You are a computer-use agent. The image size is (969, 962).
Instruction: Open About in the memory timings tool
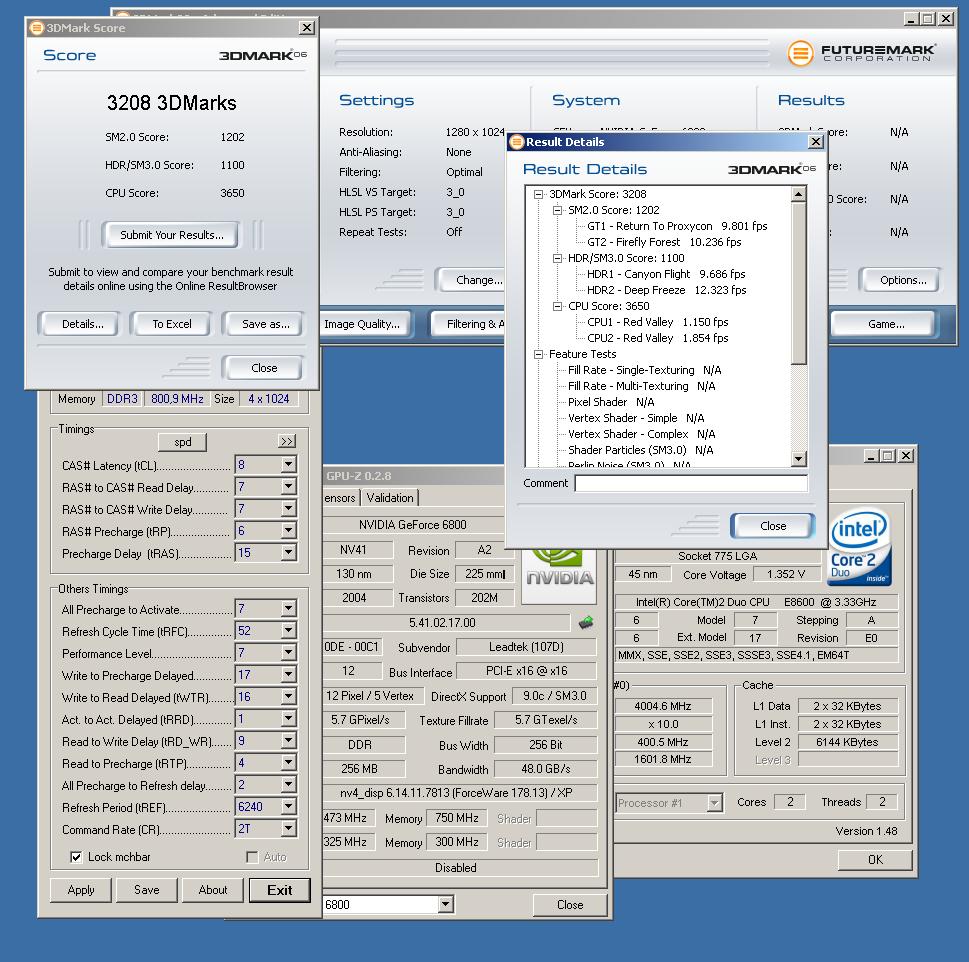(213, 890)
